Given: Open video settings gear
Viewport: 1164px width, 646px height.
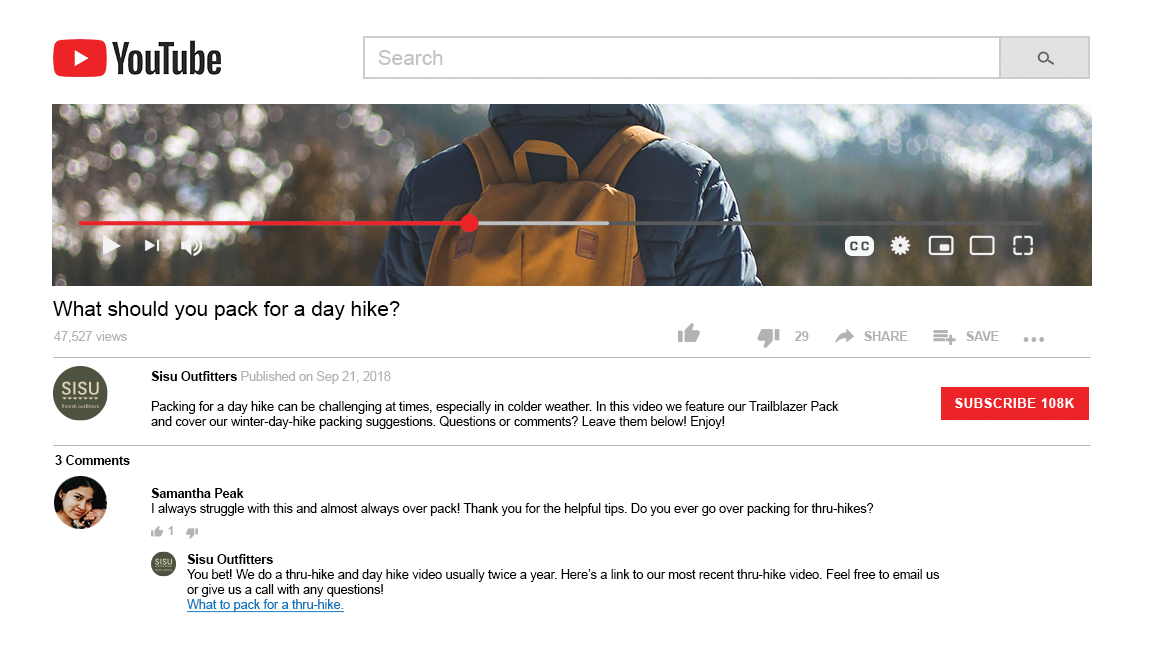Looking at the screenshot, I should pos(900,246).
